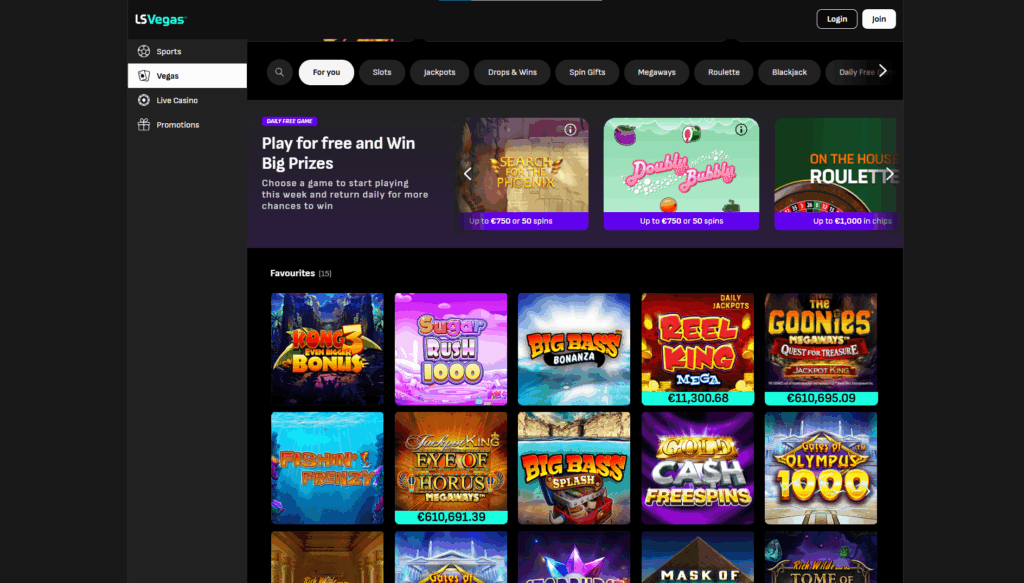Click the Favourites section heading
This screenshot has width=1024, height=583.
[293, 273]
